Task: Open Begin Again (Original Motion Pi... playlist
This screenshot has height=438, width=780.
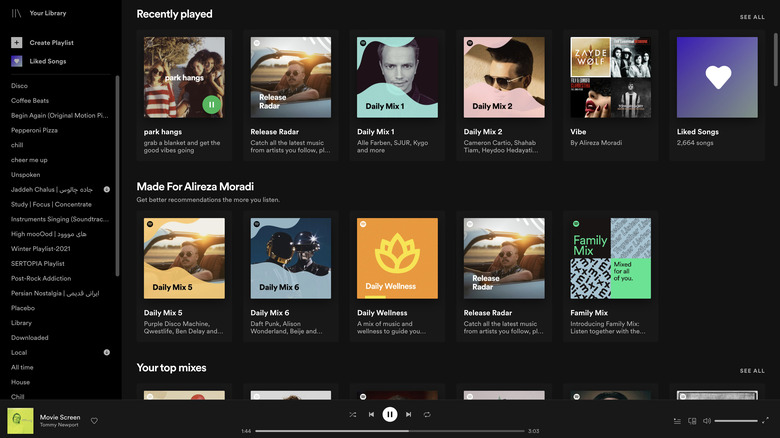Action: (60, 115)
